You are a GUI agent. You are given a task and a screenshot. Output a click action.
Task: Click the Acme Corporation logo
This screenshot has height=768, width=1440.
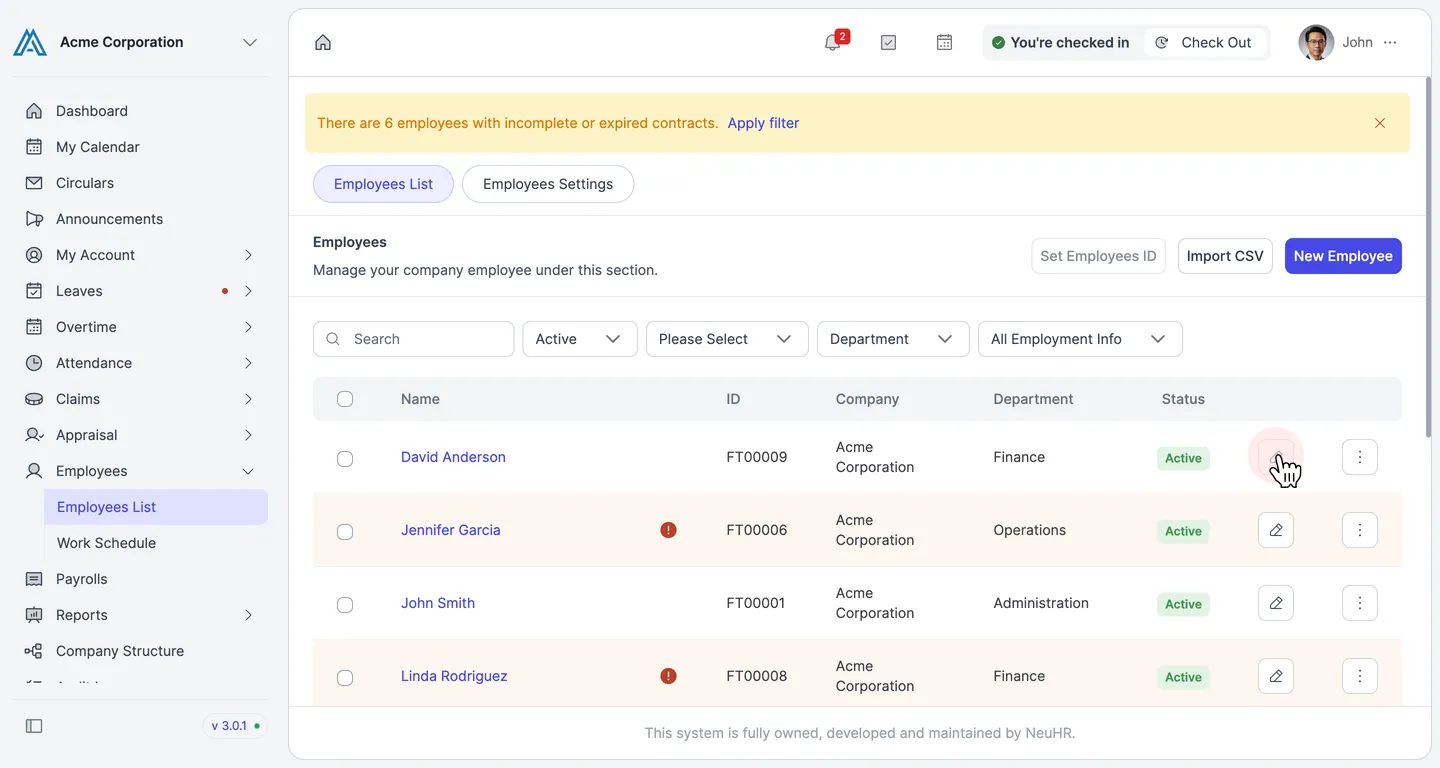coord(30,42)
